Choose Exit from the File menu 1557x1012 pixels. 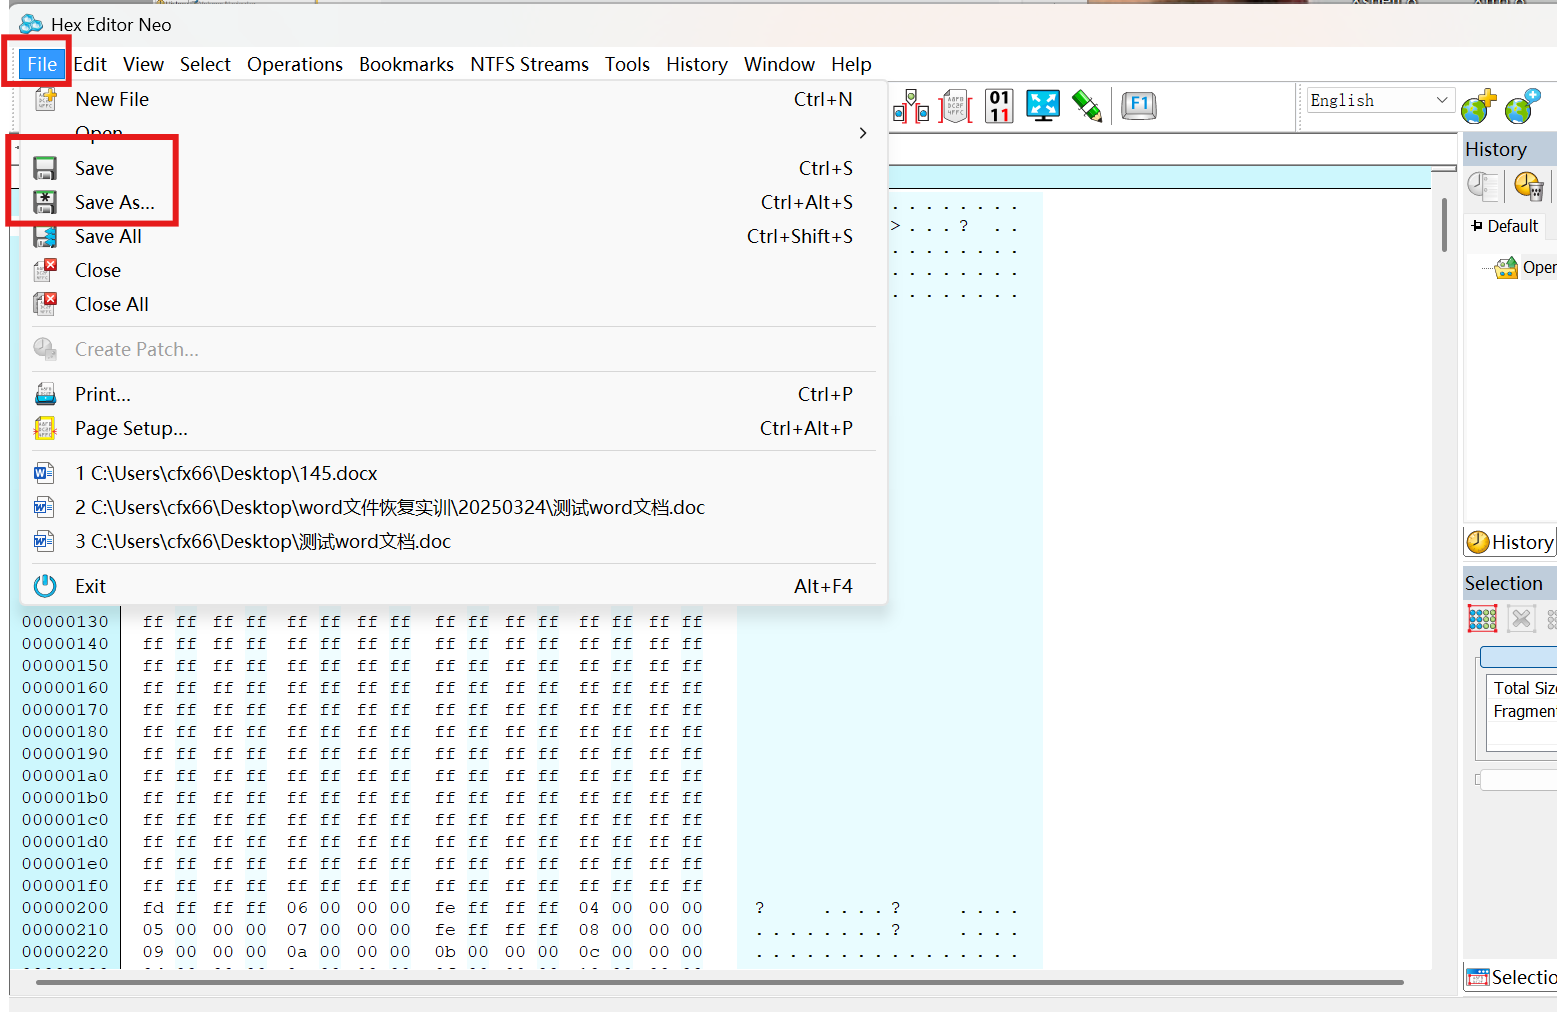tap(454, 586)
